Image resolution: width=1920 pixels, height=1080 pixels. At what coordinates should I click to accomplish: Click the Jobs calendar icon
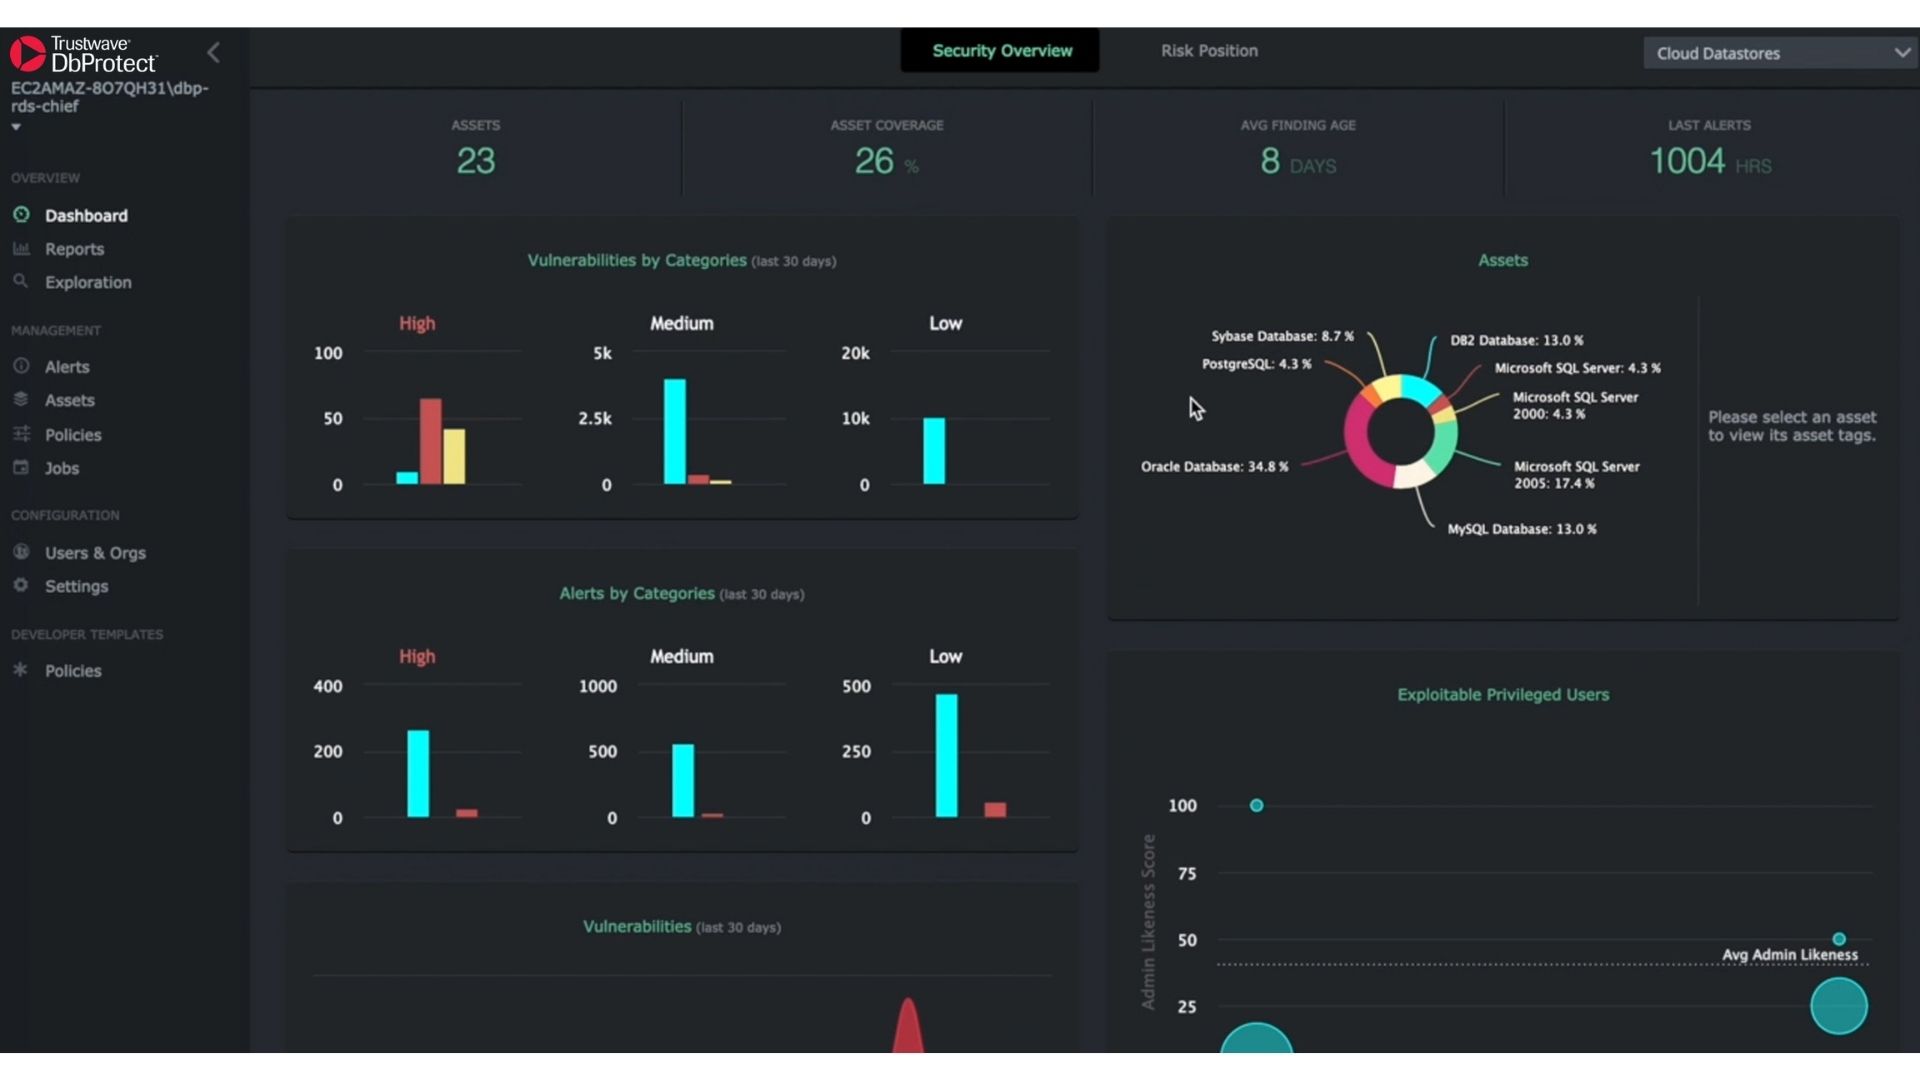(x=21, y=467)
